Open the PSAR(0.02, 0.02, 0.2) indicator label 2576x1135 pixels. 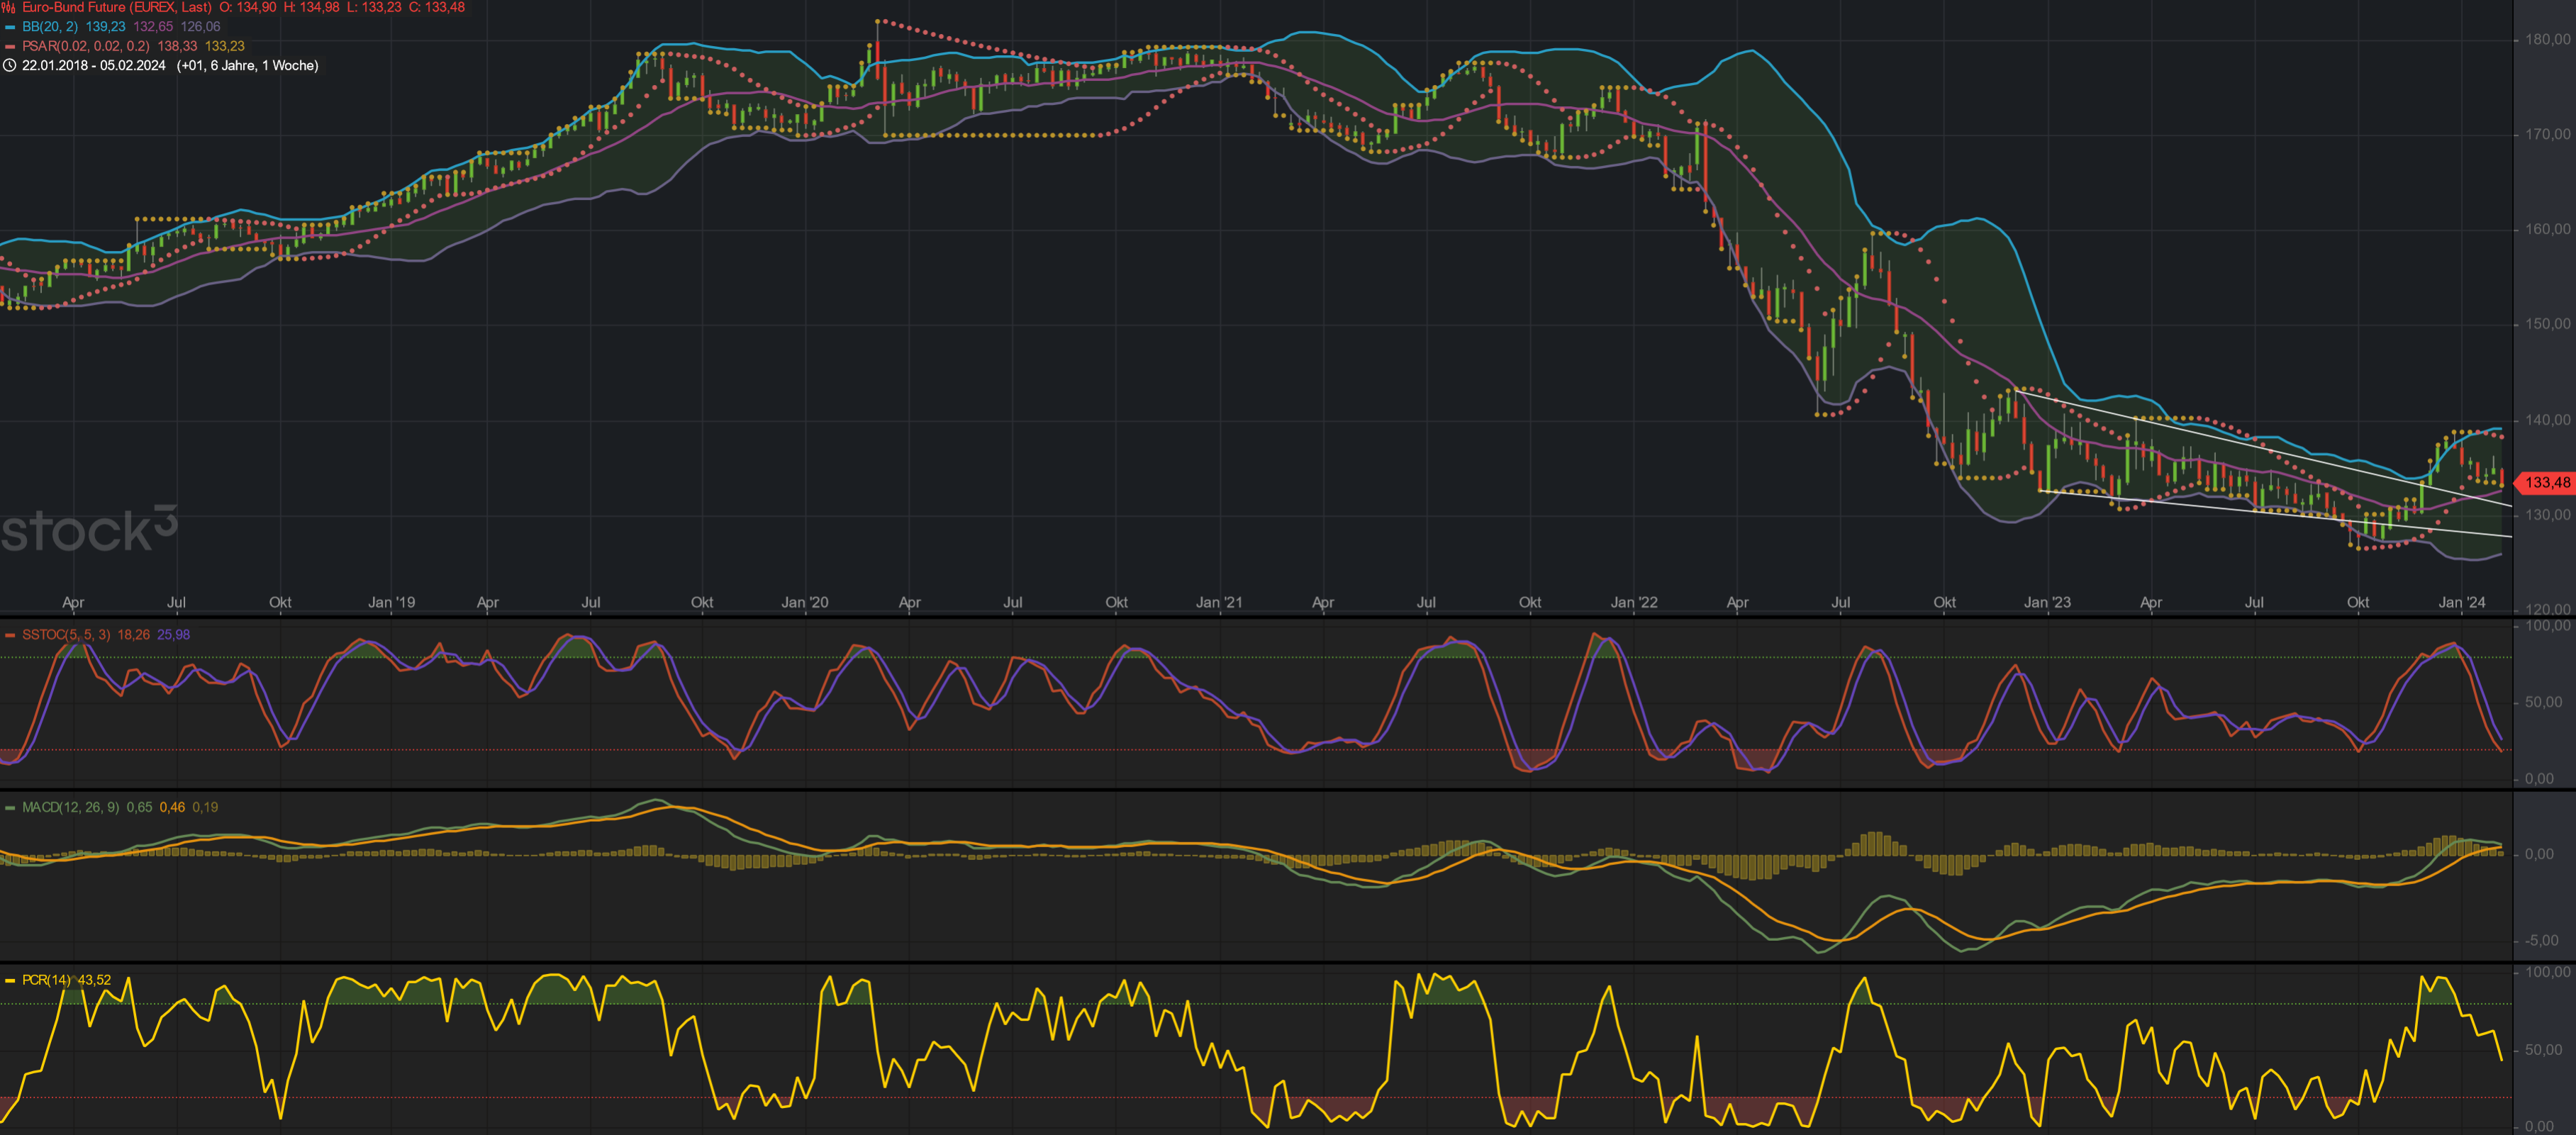point(86,47)
